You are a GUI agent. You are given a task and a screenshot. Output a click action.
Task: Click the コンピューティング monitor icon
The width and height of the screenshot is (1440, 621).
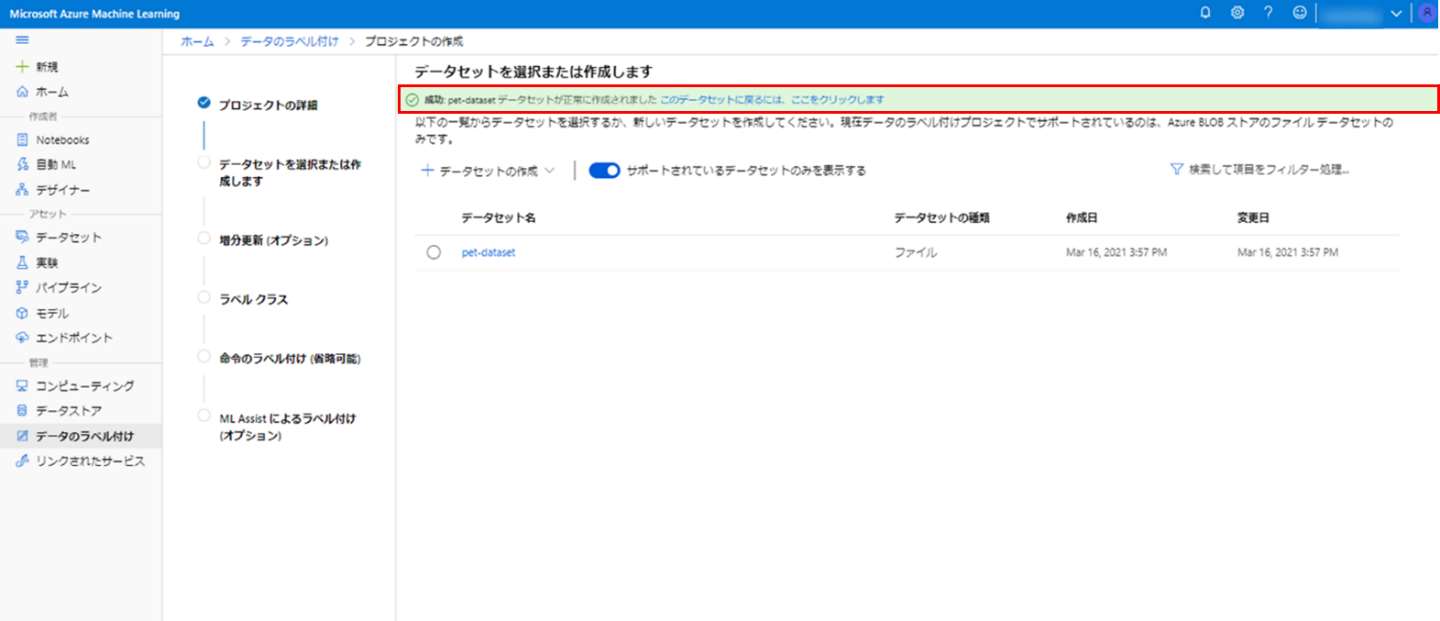(x=22, y=386)
